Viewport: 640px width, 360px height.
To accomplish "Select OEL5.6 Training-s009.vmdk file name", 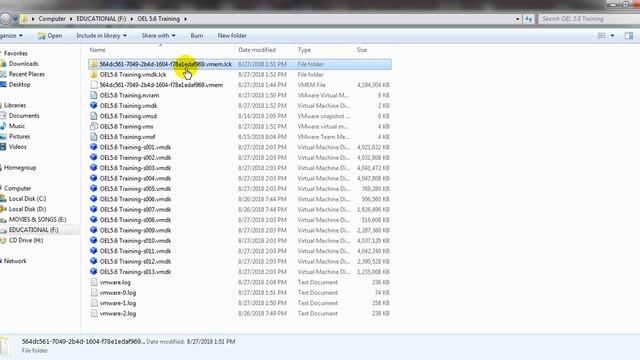I will 136,230.
